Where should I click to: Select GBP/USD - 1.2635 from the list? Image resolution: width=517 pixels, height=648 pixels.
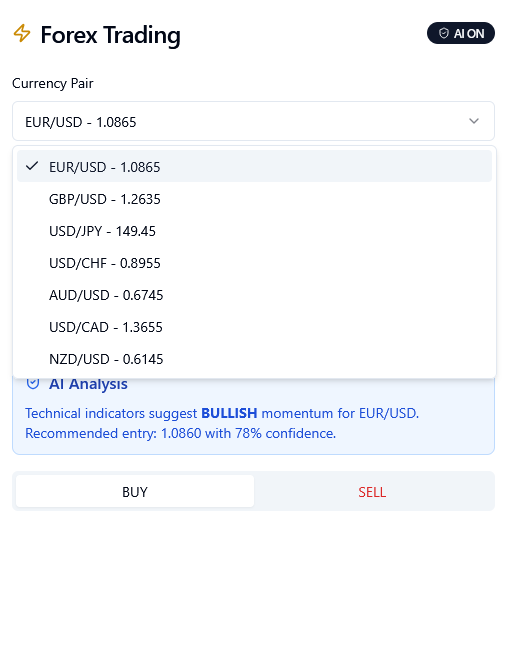pyautogui.click(x=254, y=199)
